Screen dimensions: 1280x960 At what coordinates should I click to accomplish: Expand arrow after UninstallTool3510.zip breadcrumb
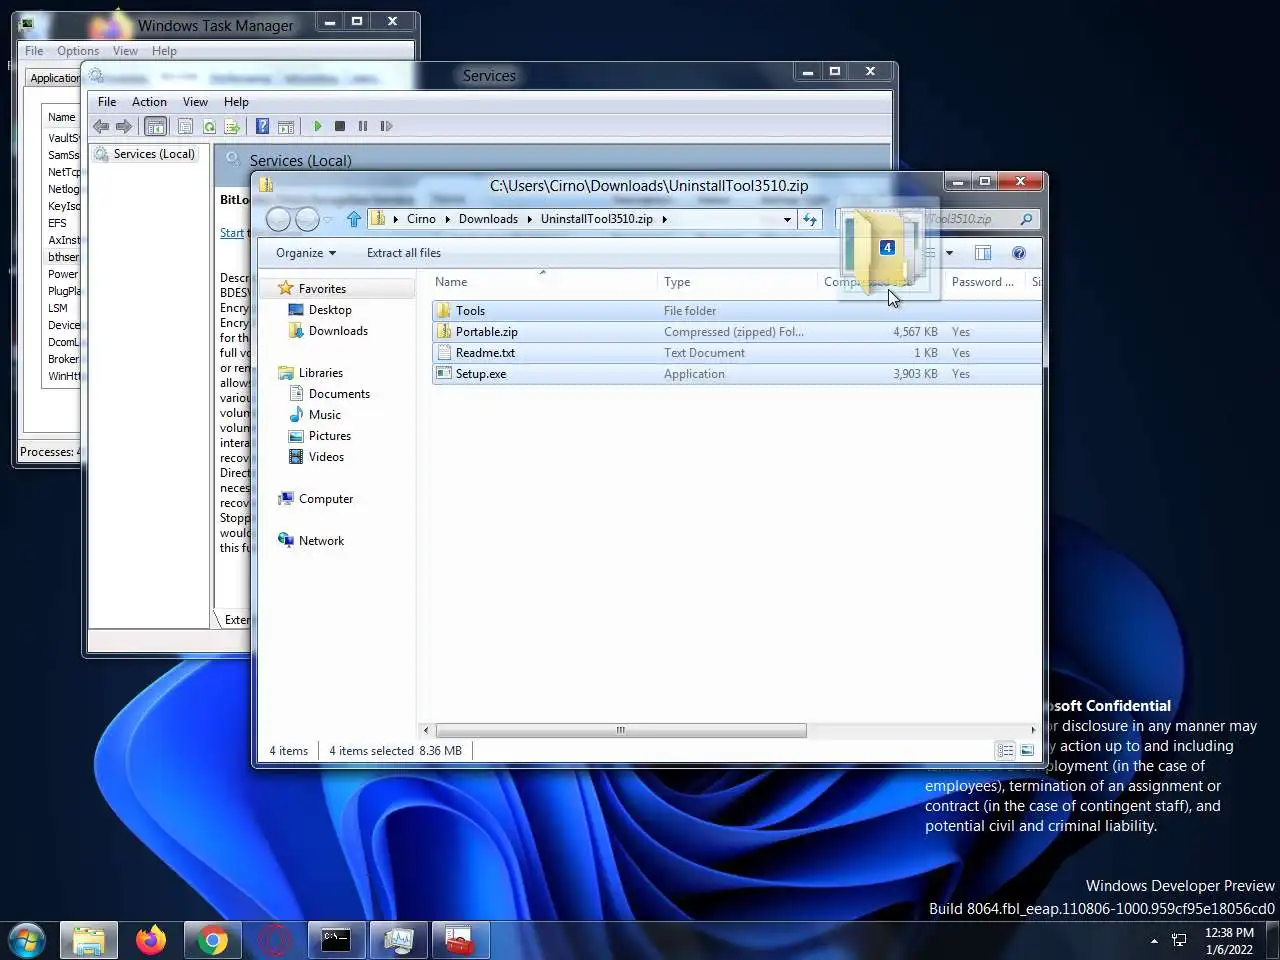point(664,219)
